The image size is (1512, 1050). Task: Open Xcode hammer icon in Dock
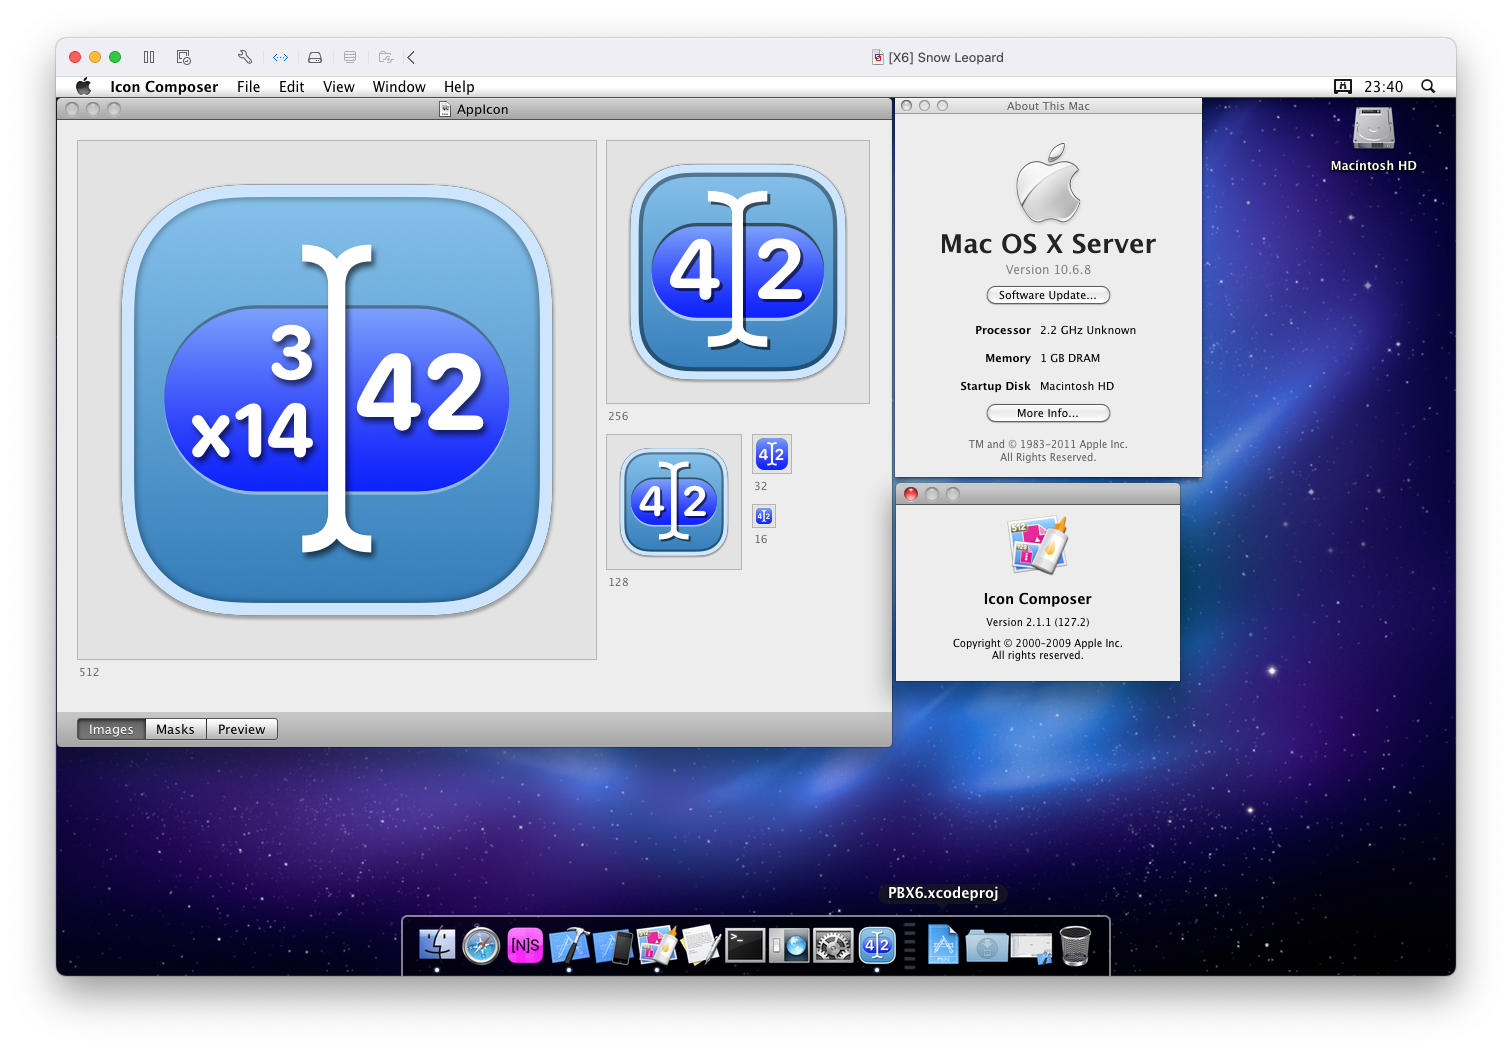point(569,945)
